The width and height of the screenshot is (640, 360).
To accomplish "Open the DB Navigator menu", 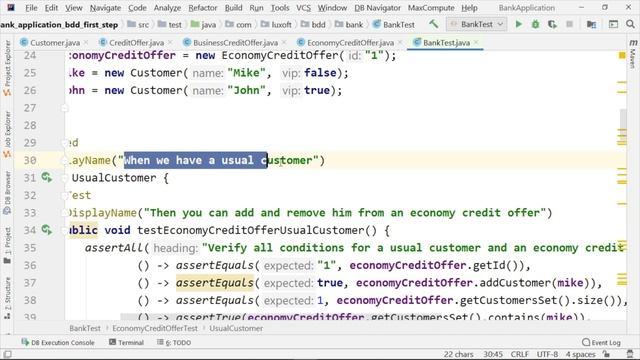I will [x=378, y=8].
